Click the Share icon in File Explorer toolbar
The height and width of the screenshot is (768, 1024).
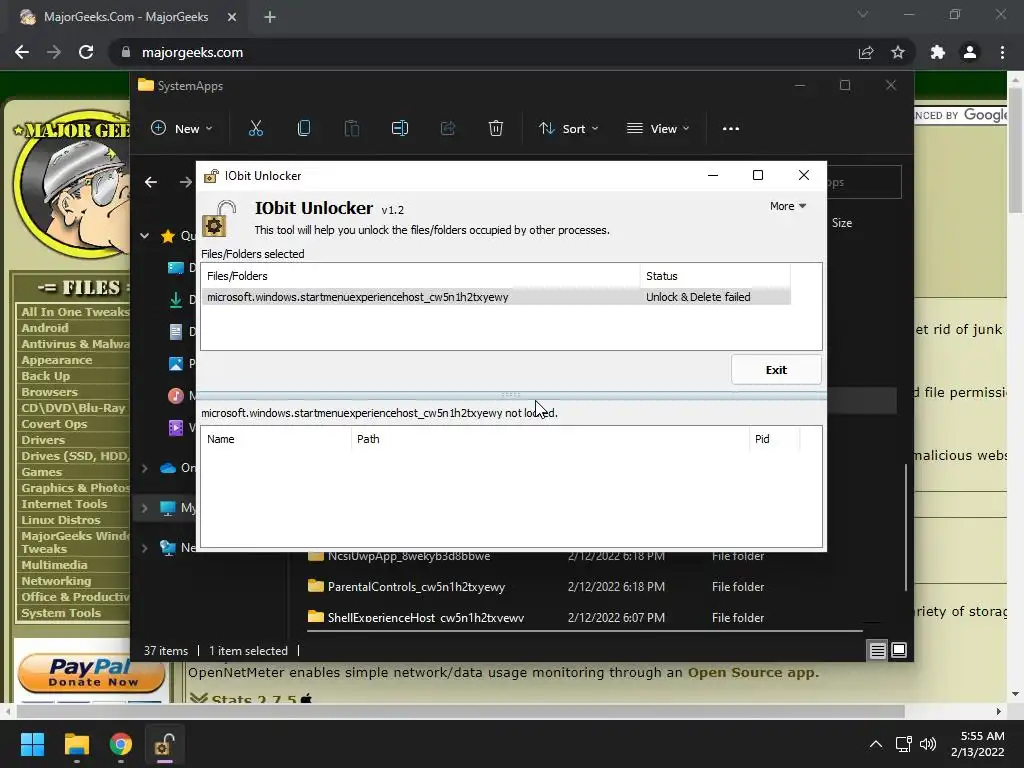tap(448, 129)
